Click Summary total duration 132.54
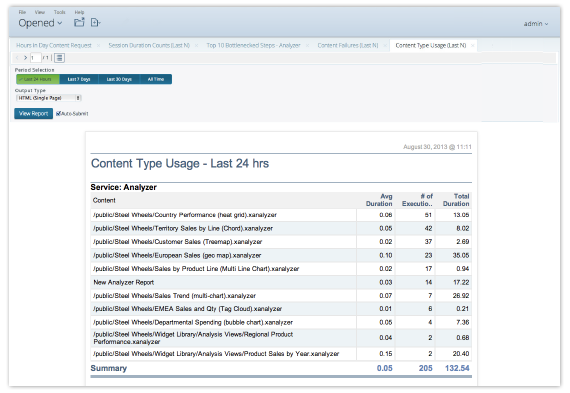Screen dimensions: 570x393 [x=457, y=368]
